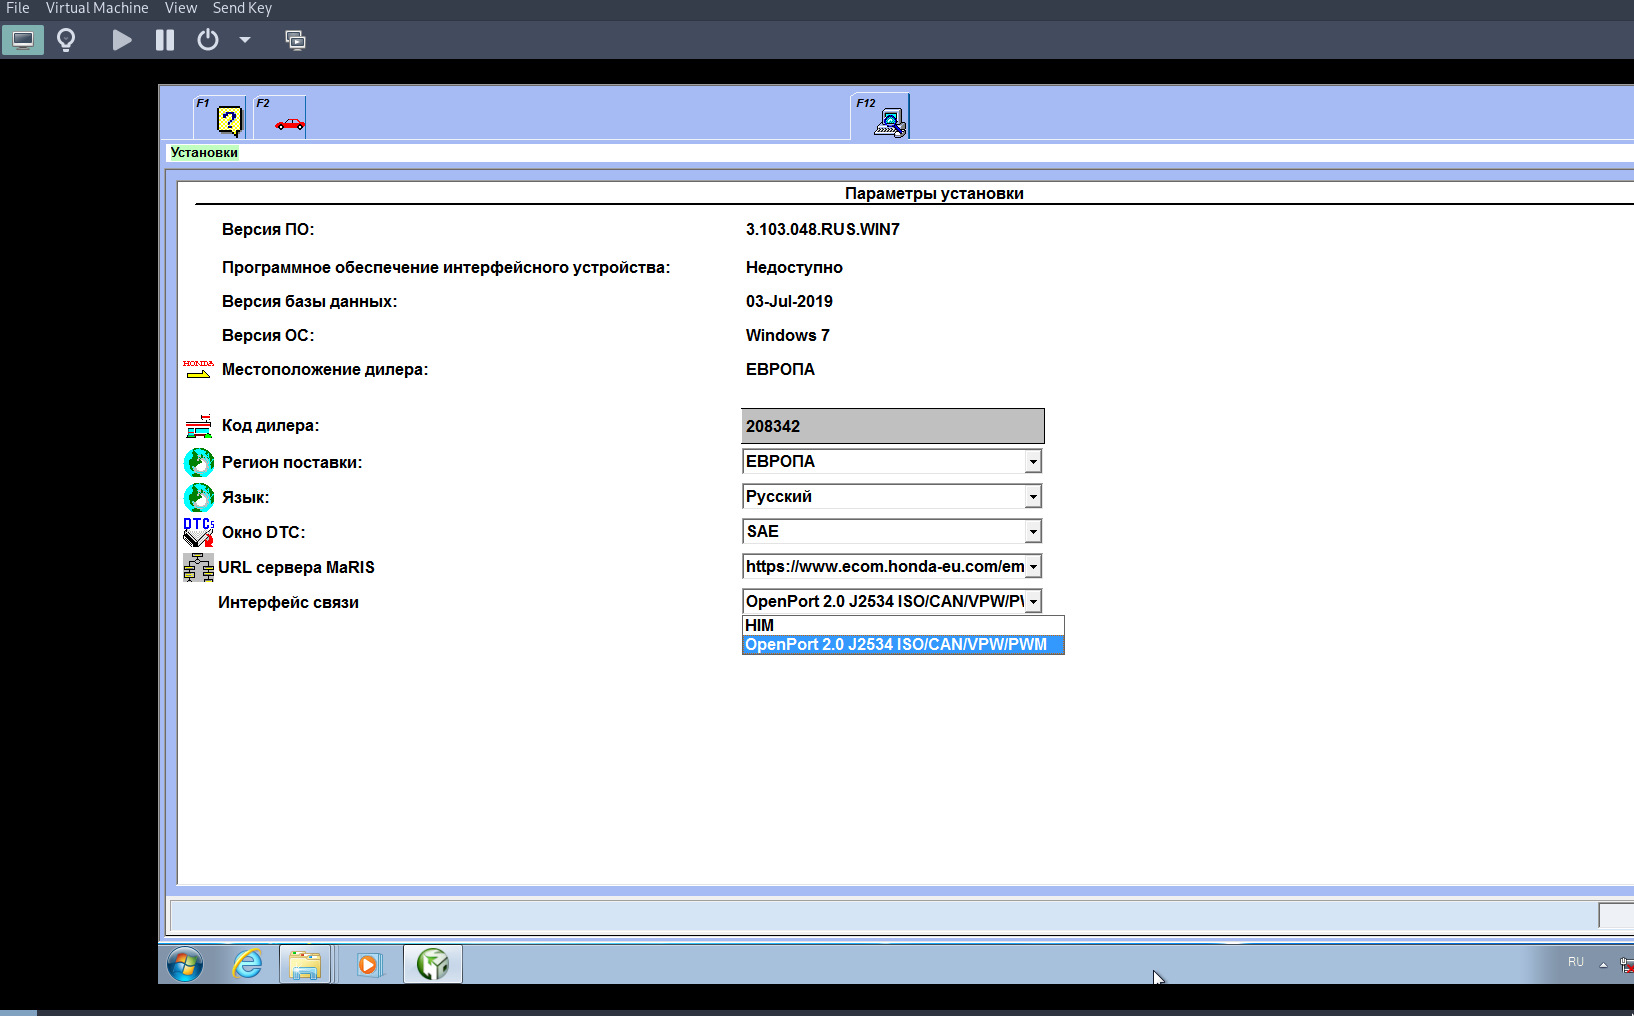Open the Virtual Machine menu
Viewport: 1634px width, 1016px height.
pos(97,8)
